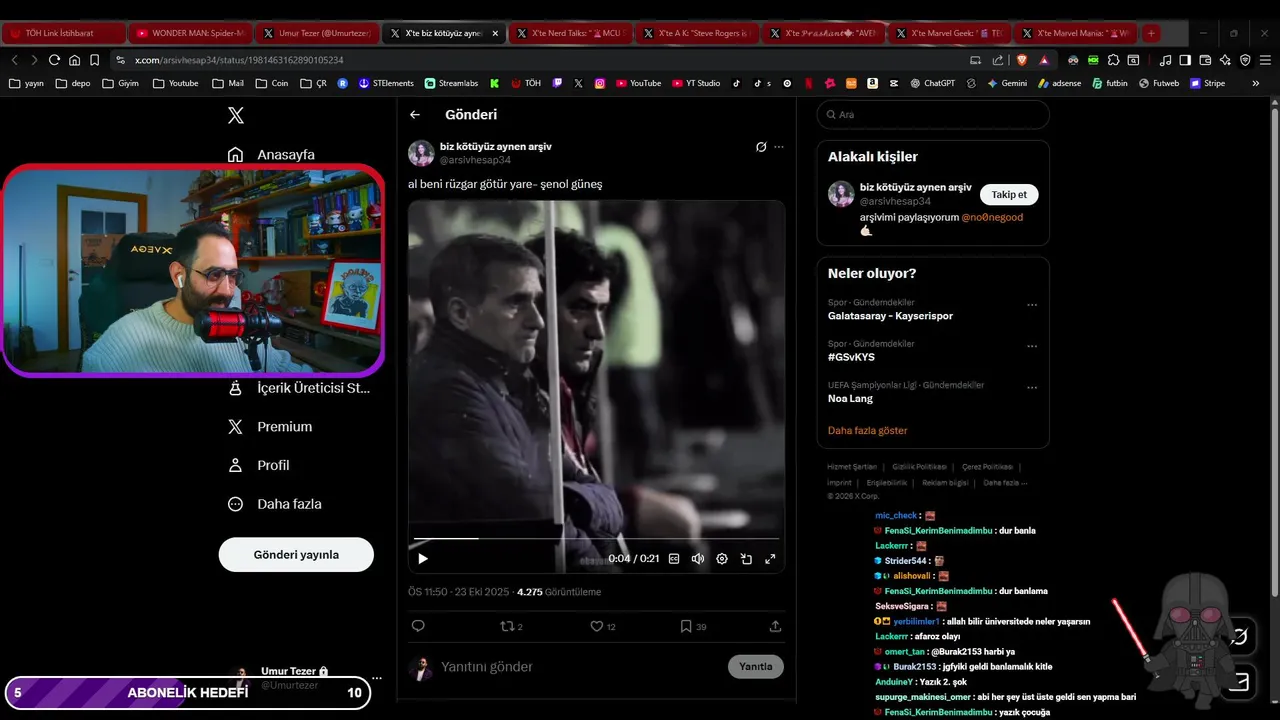This screenshot has width=1280, height=720.
Task: Repost the post
Action: point(507,626)
